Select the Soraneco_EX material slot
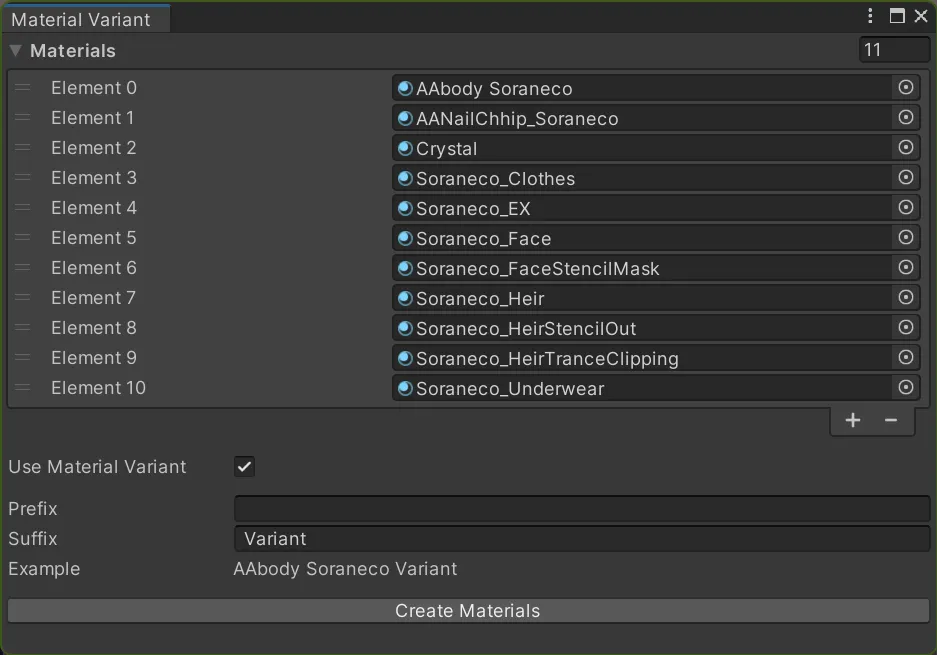This screenshot has width=937, height=655. pos(640,209)
